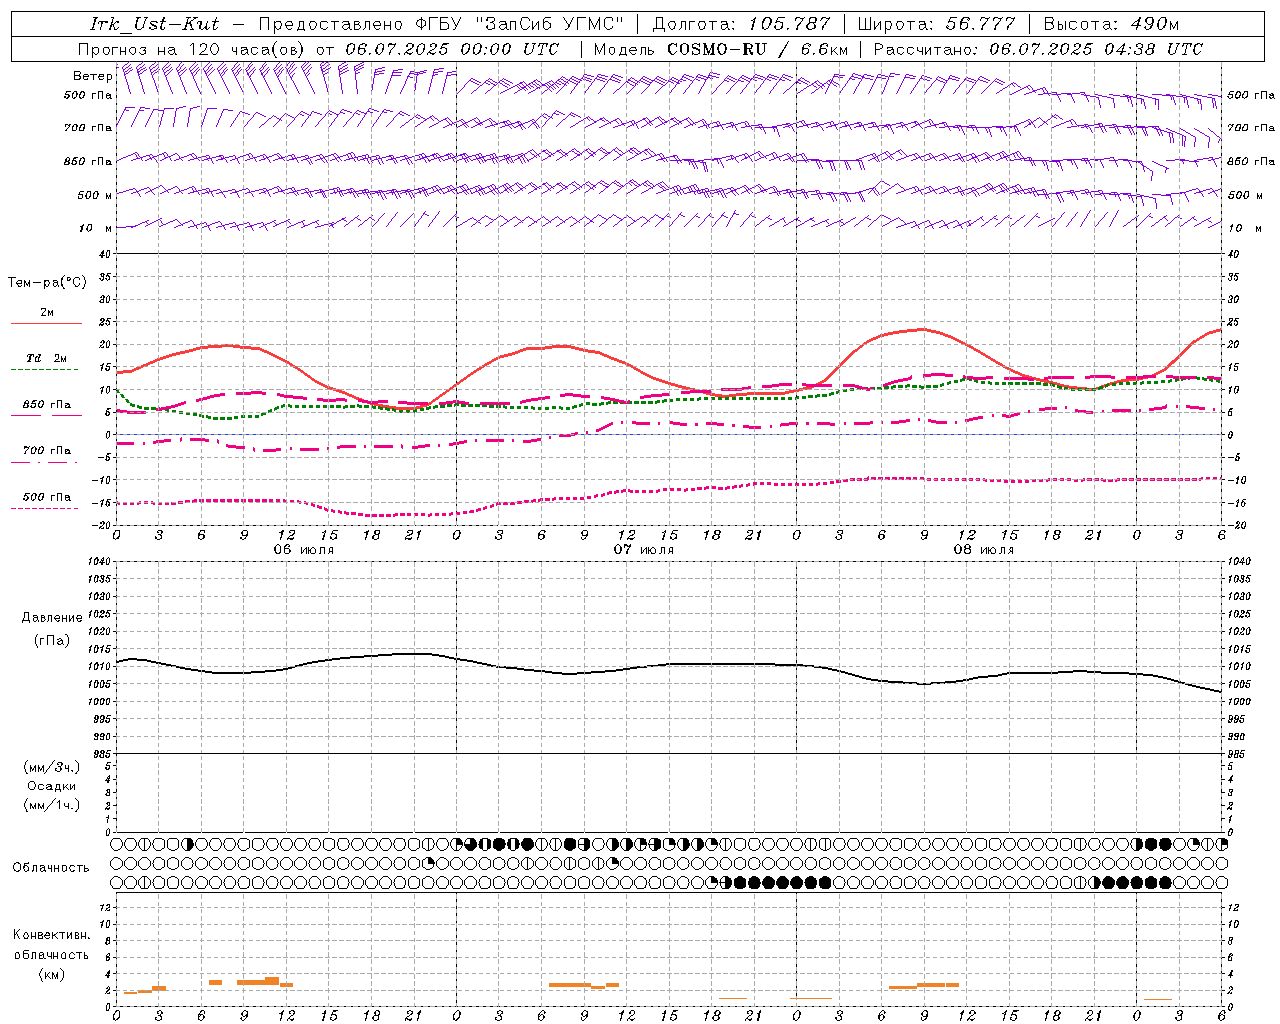Viewport: 1280px width, 1024px height.
Task: Click the station name Irk_Ust-Kut
Action: (x=154, y=24)
